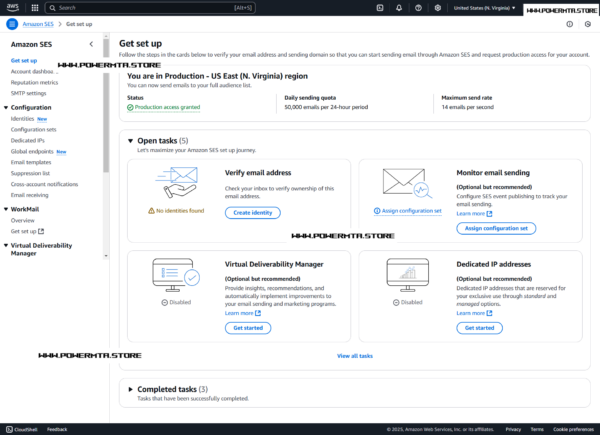Toggle the blue side navigation menu icon
The height and width of the screenshot is (435, 600).
(12, 24)
